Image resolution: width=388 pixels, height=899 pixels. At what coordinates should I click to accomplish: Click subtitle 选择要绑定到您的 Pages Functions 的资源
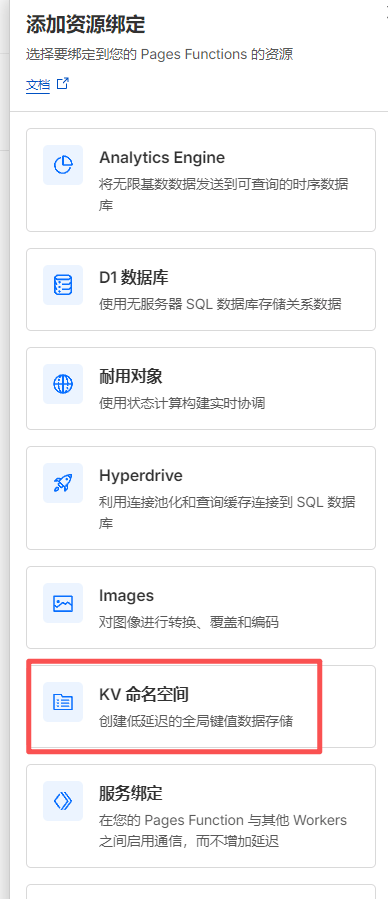coord(159,55)
